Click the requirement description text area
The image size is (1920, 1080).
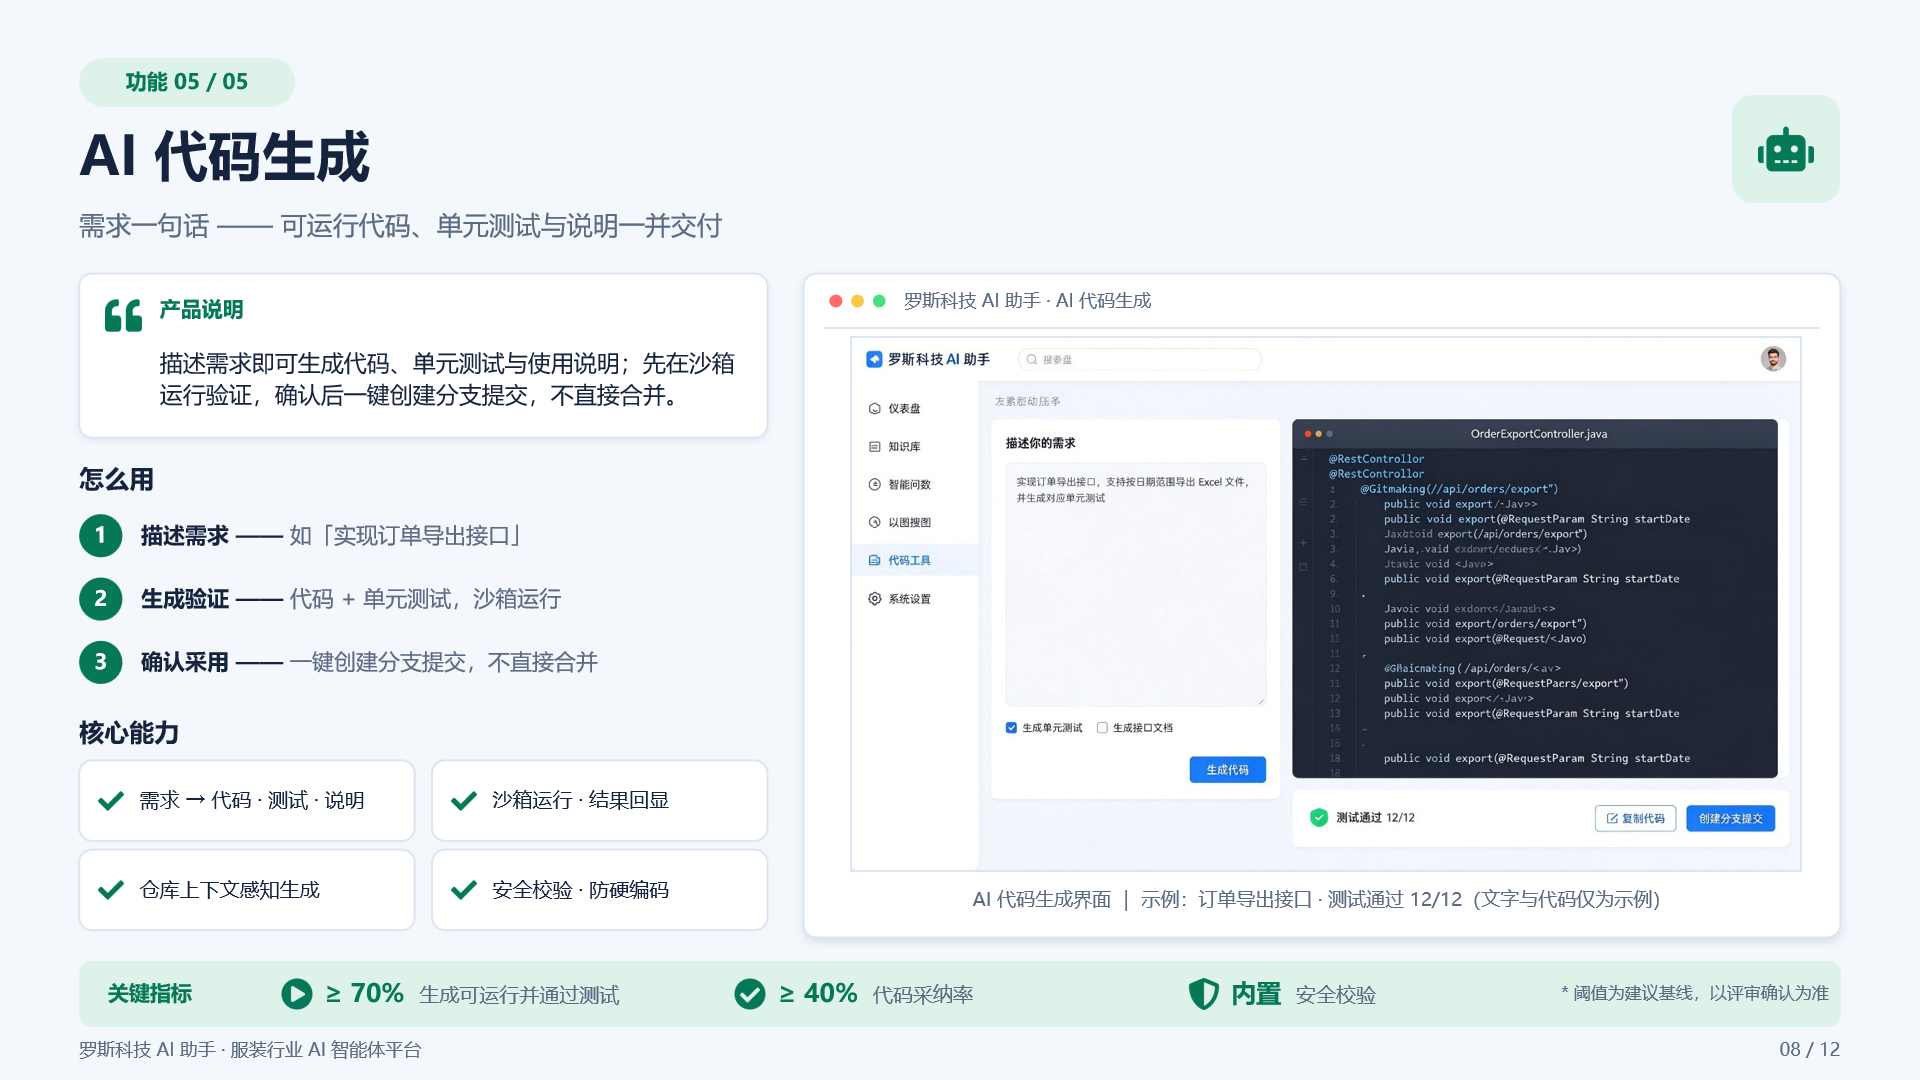1135,584
